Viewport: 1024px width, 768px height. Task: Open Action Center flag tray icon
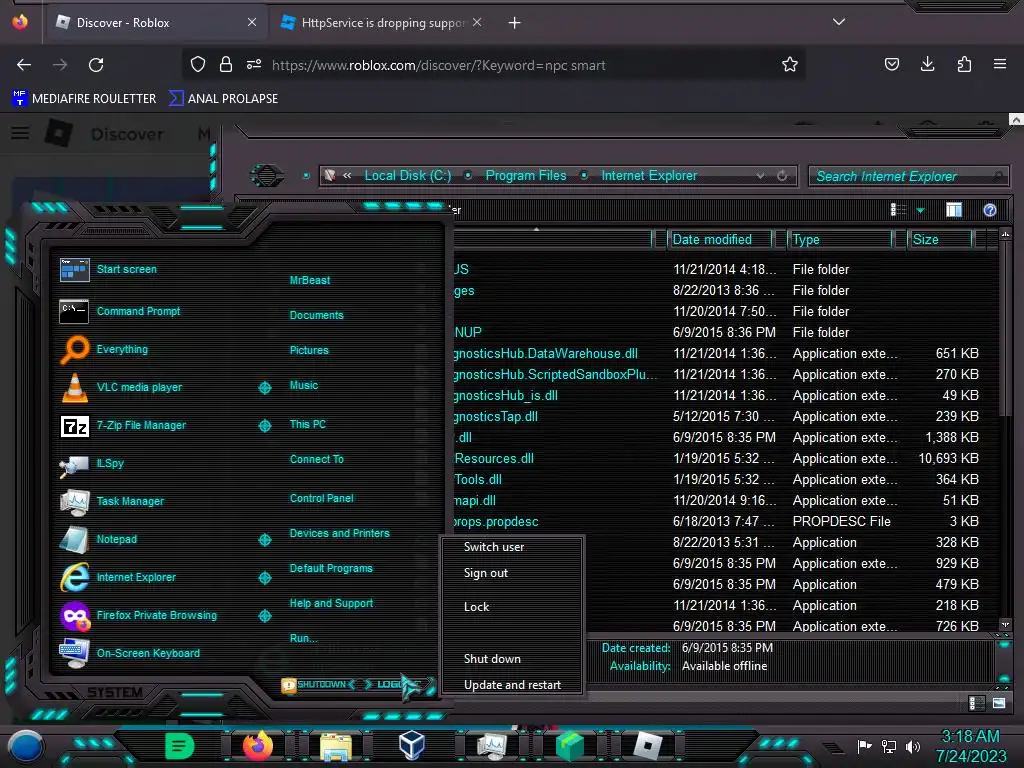(865, 746)
